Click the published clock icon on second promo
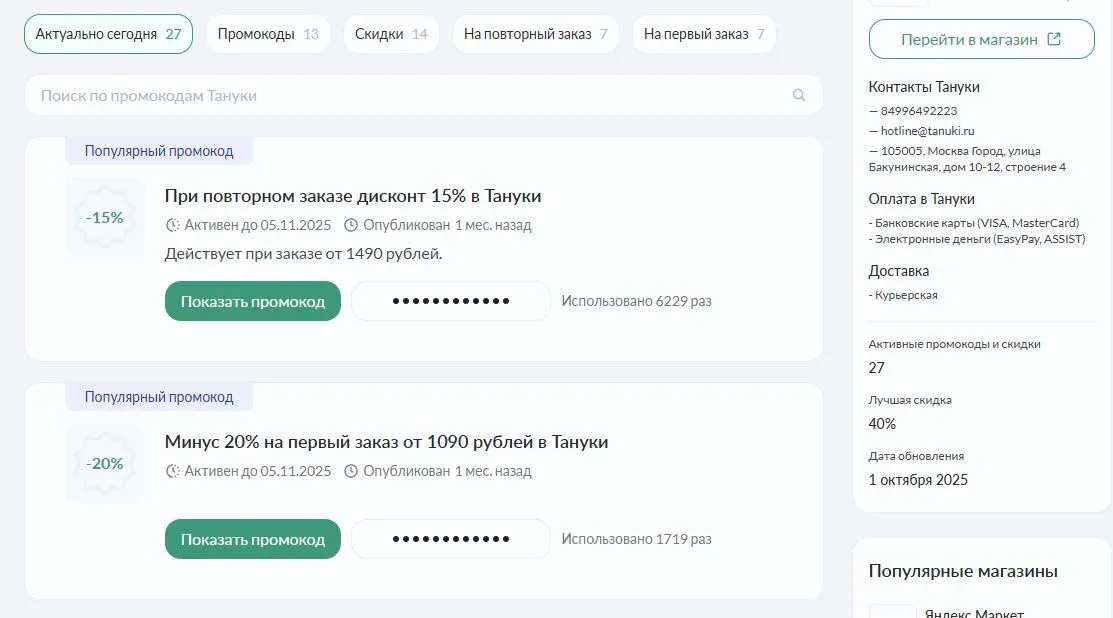This screenshot has height=618, width=1113. (x=351, y=472)
